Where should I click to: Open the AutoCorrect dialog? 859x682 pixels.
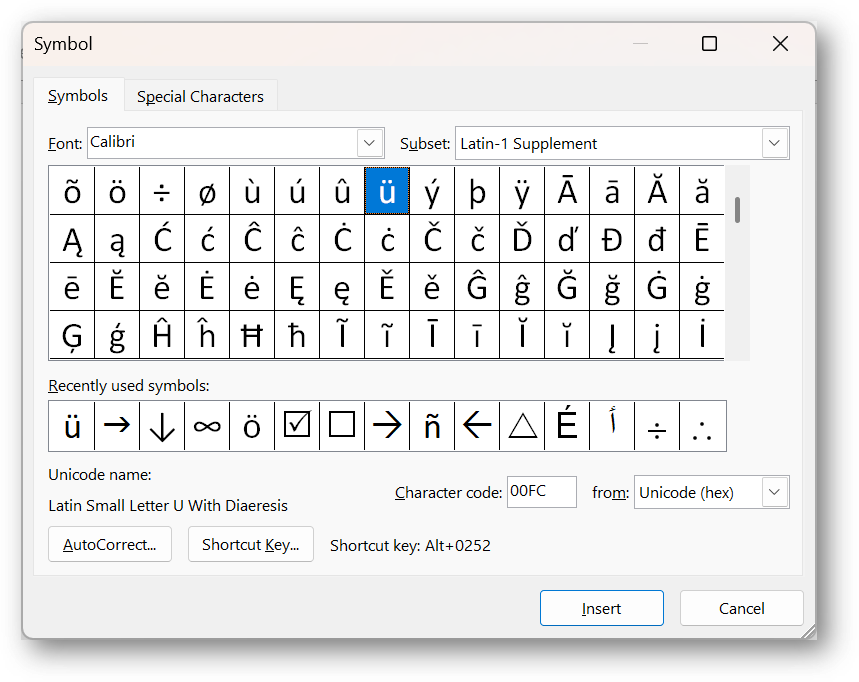click(x=110, y=544)
